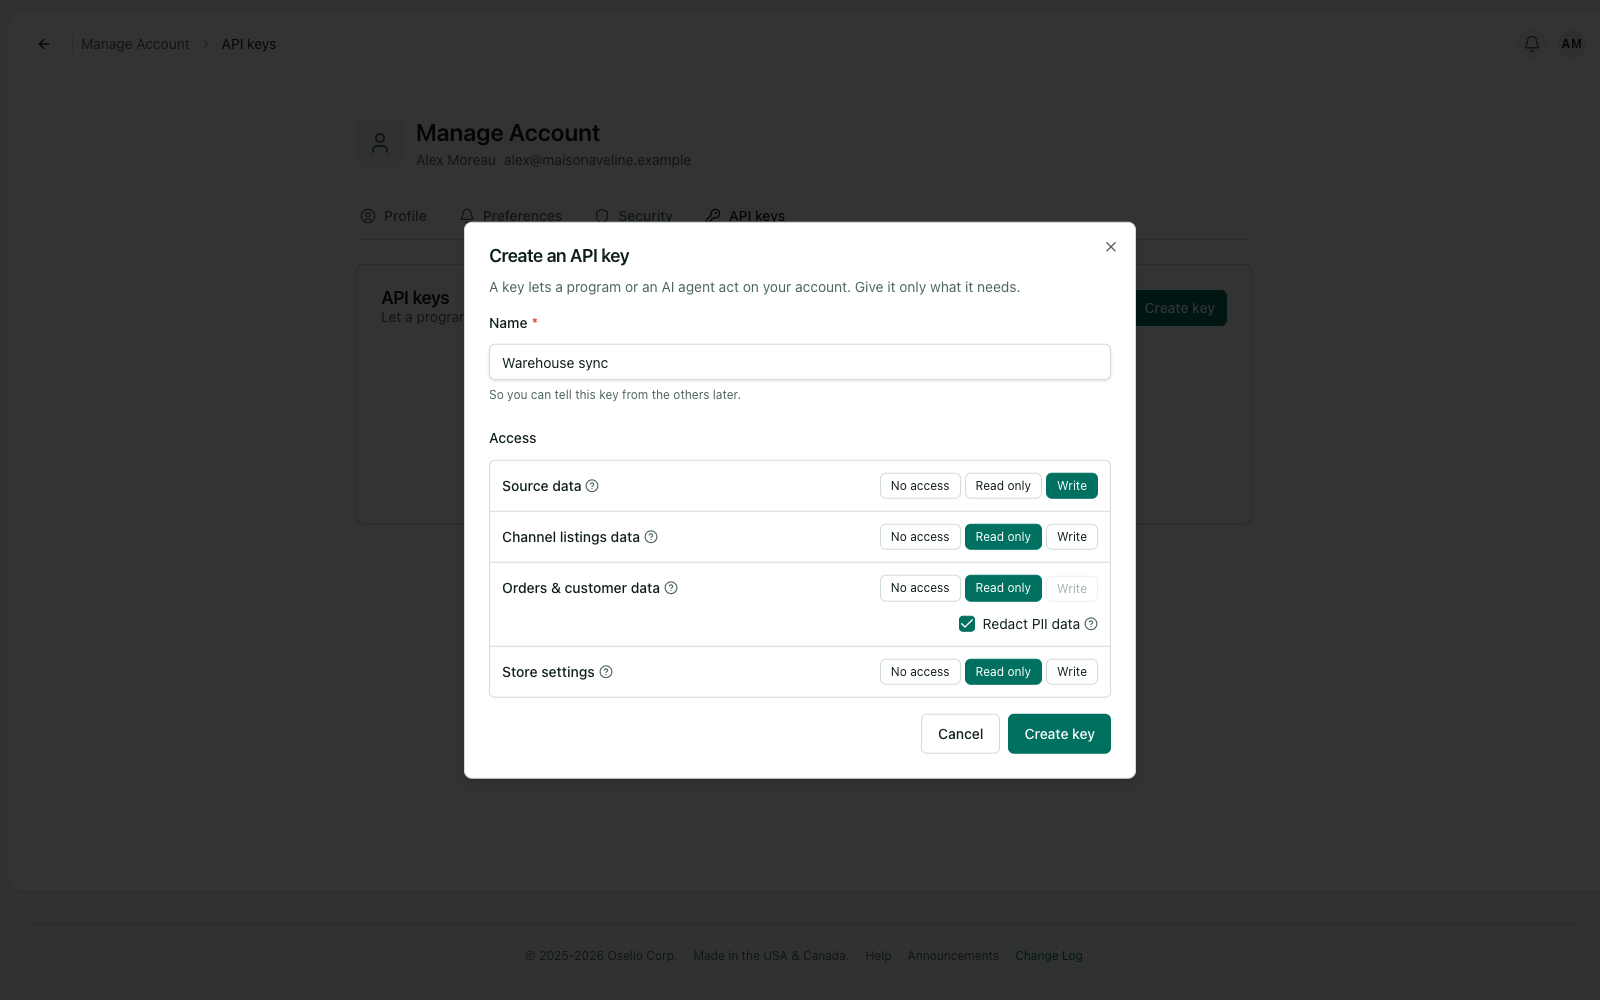Click the Channel listings data label
Screen dimensions: 1600x1000
click(571, 537)
